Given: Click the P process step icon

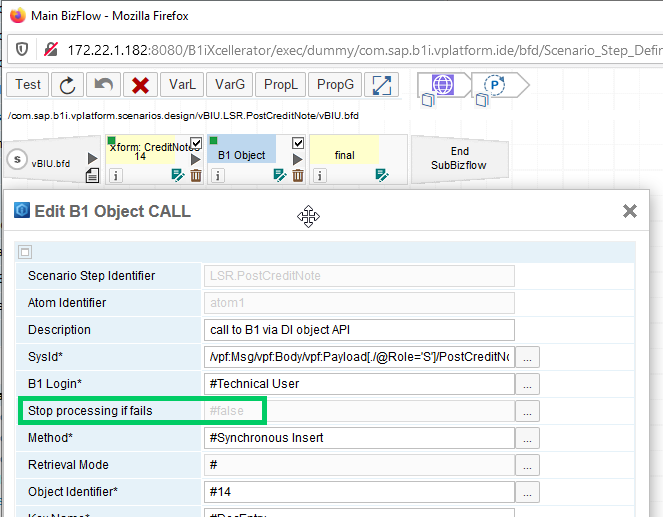Looking at the screenshot, I should (495, 86).
